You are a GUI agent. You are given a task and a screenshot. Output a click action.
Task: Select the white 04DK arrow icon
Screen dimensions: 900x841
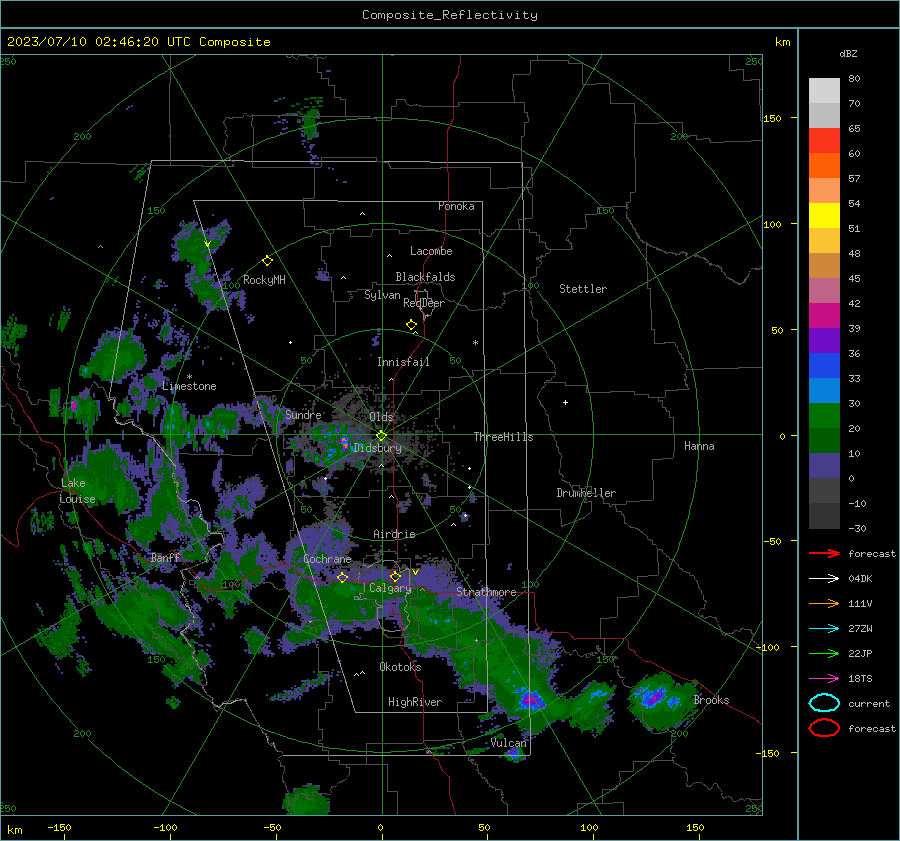point(824,579)
